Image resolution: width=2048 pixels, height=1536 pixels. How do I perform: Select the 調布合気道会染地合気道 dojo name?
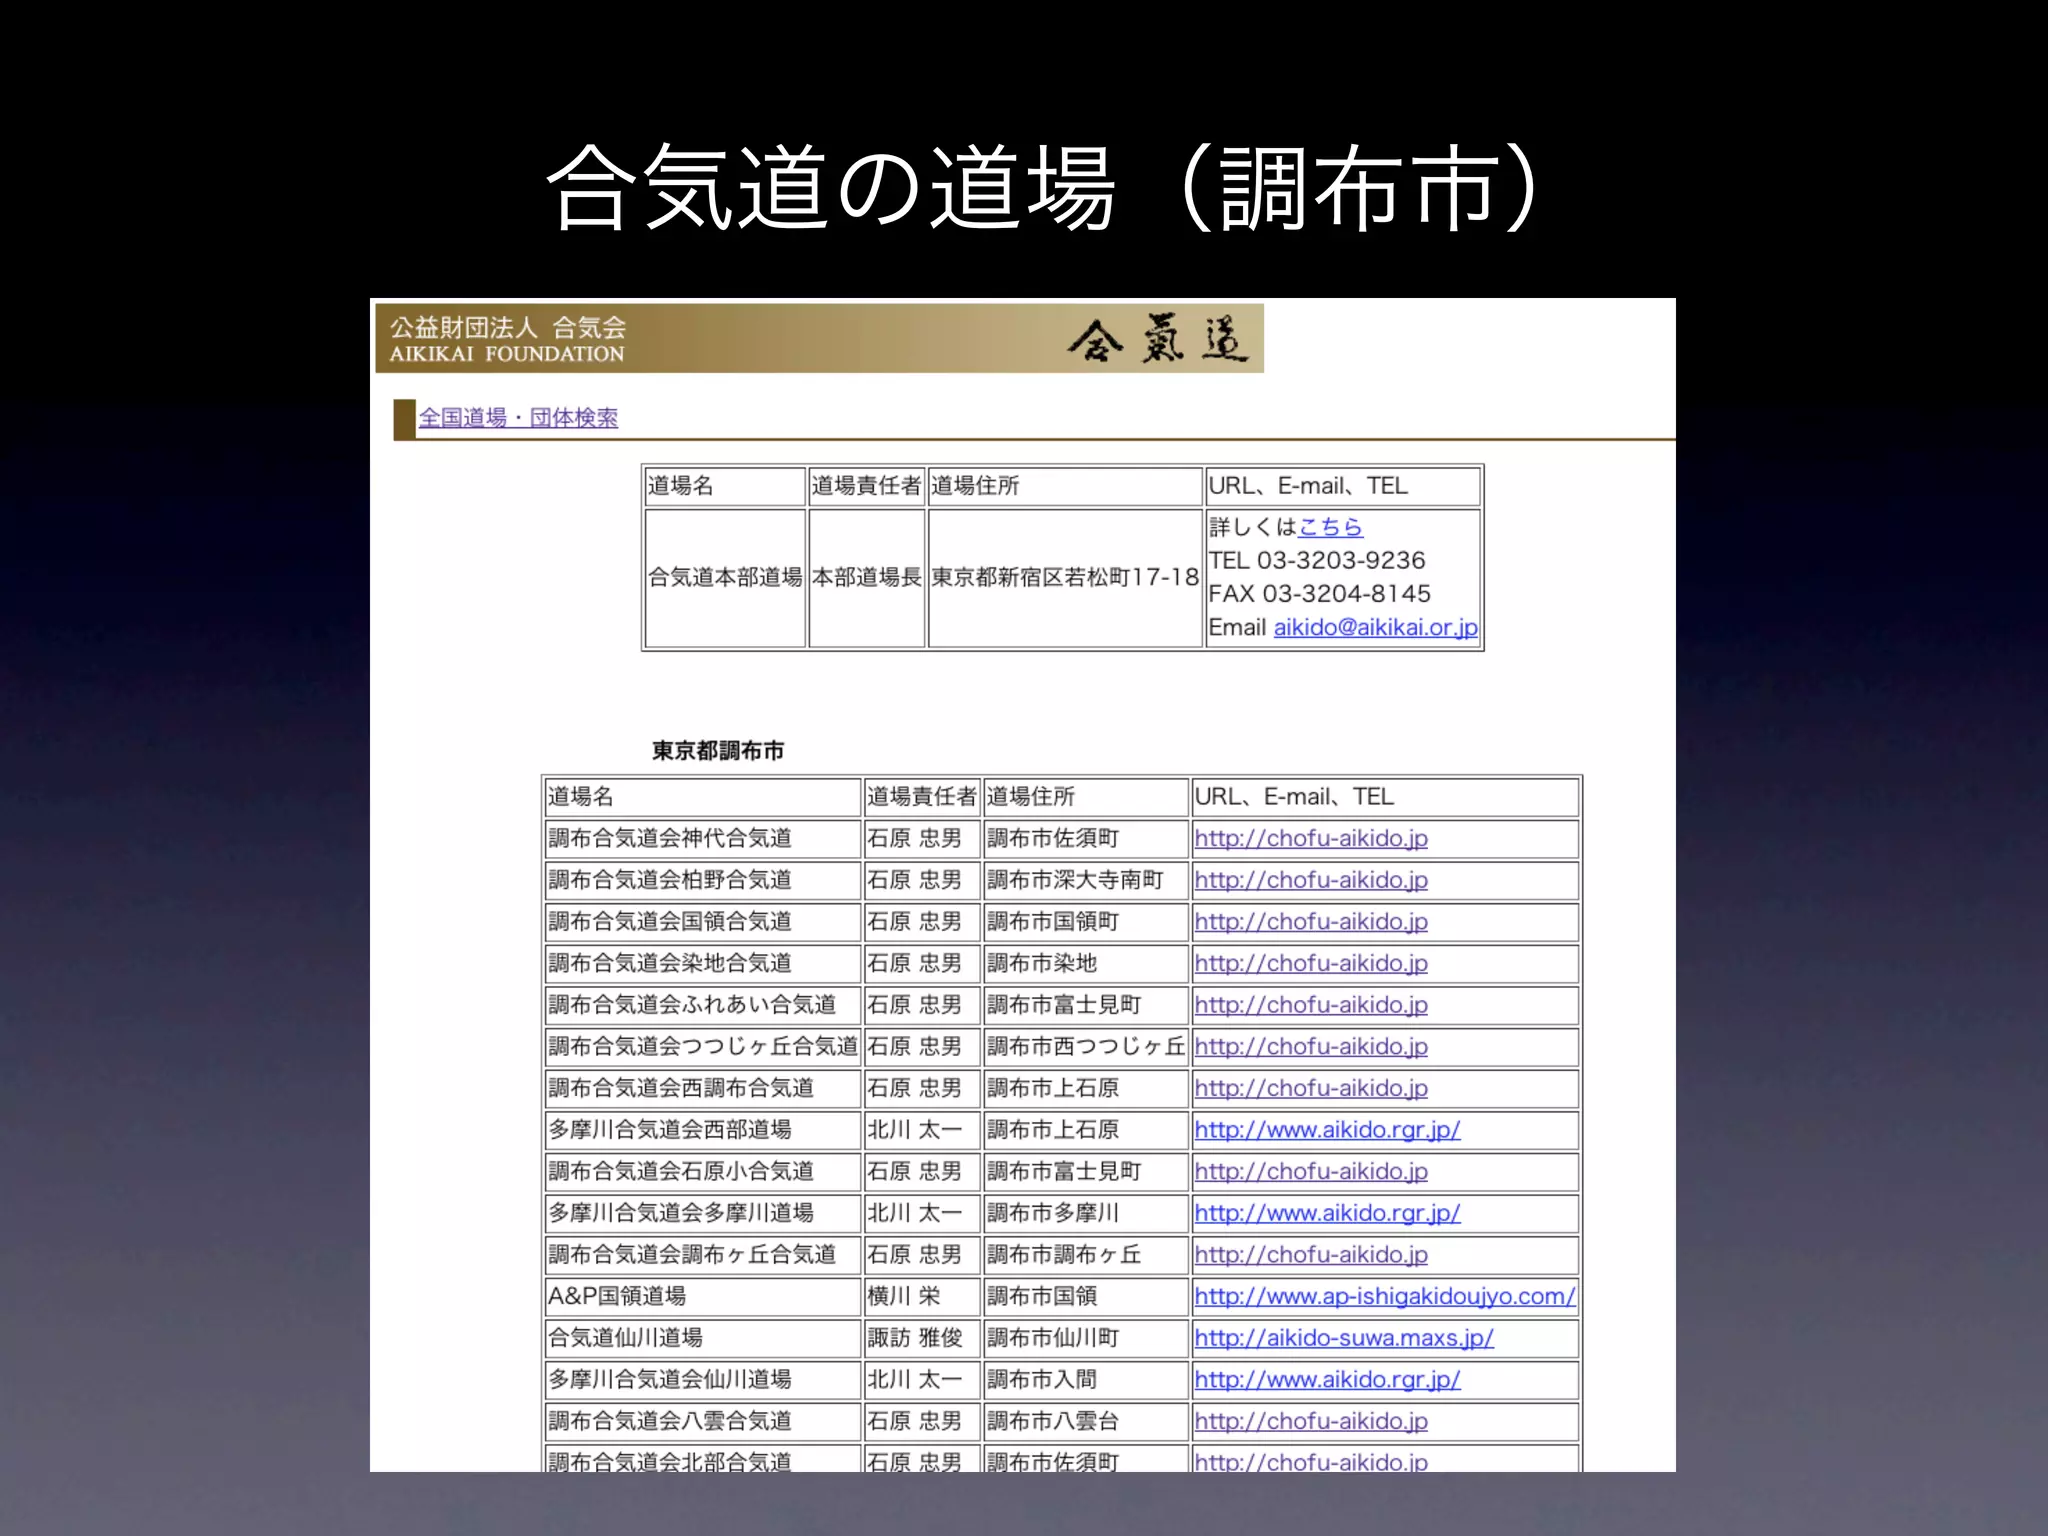(670, 964)
